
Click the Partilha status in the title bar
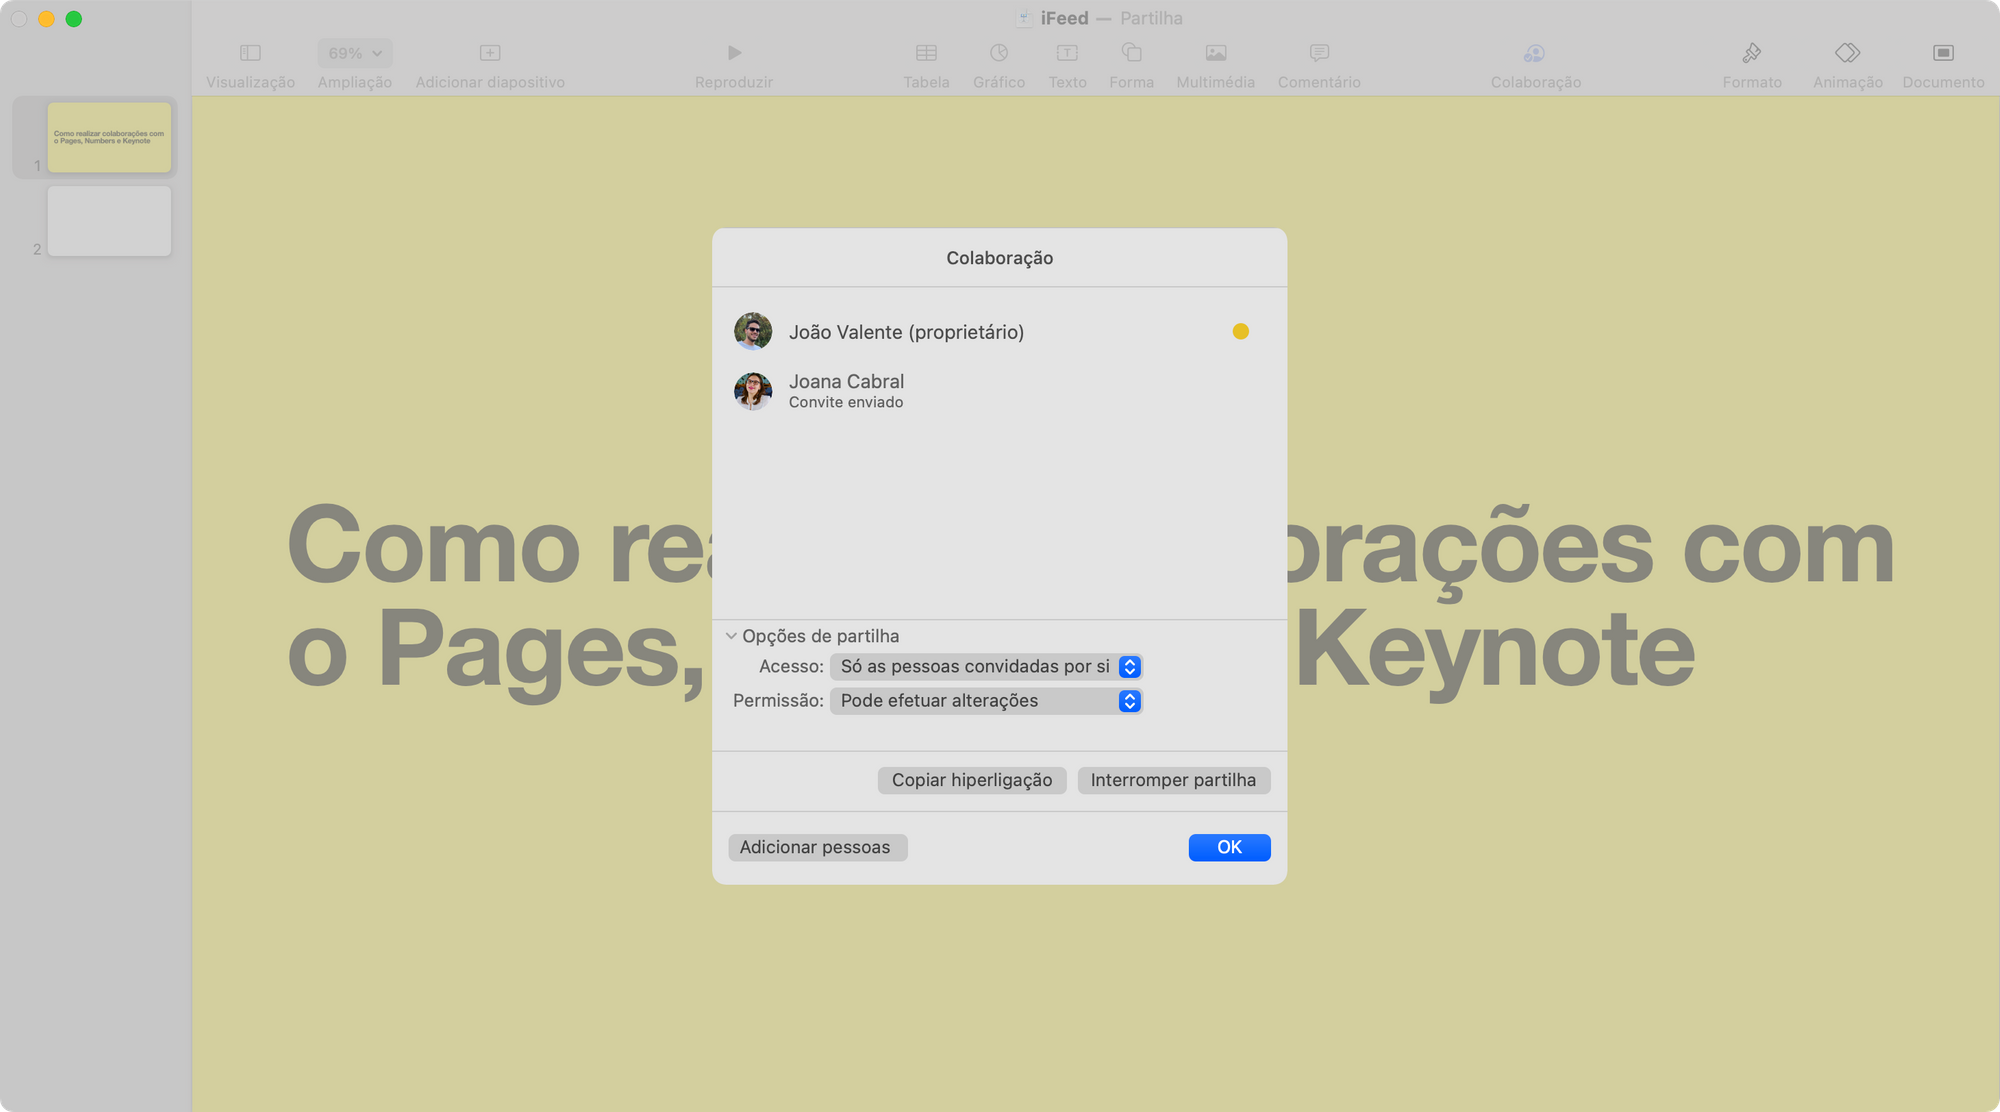1151,18
